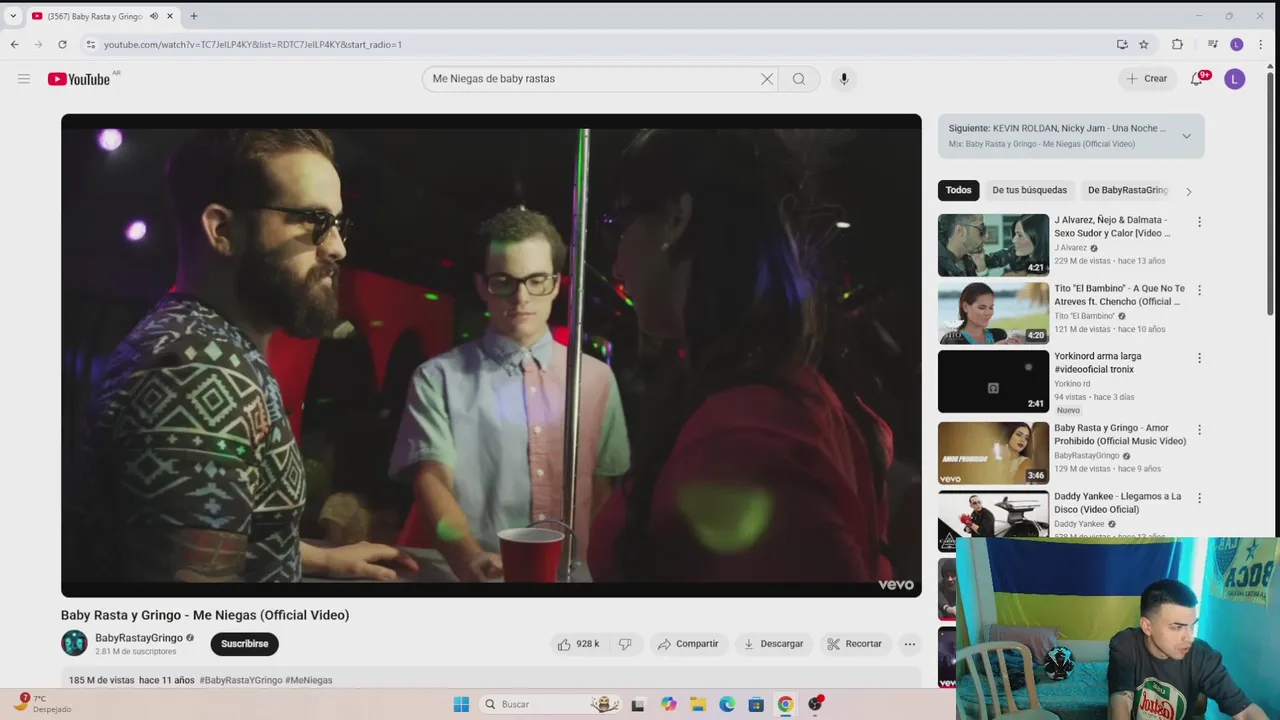Show more filter chips with right arrow
This screenshot has height=720, width=1280.
[1188, 191]
